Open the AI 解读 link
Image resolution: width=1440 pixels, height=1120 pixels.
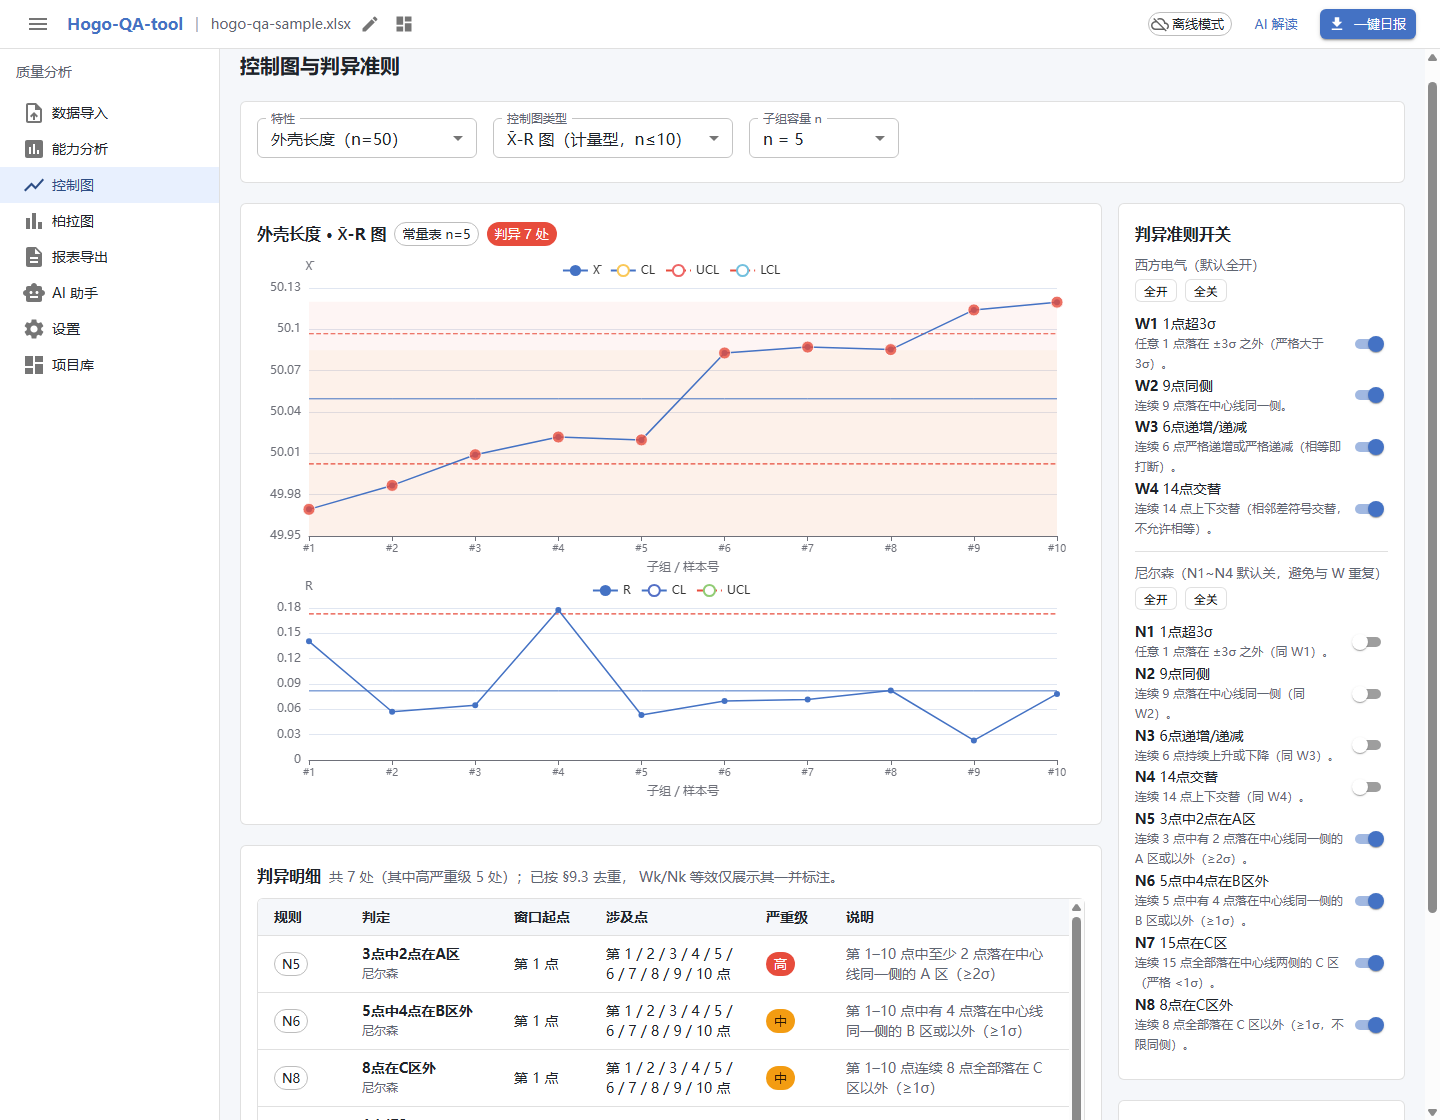[x=1276, y=24]
